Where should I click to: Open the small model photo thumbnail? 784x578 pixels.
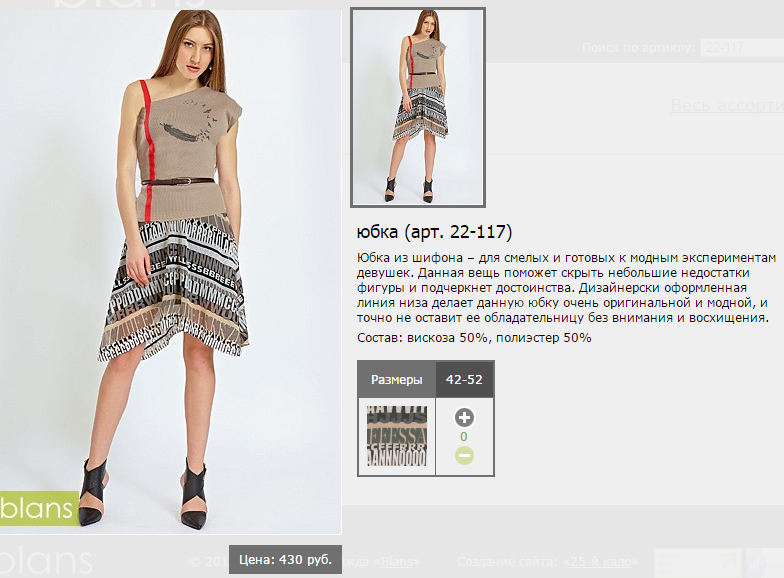(418, 108)
